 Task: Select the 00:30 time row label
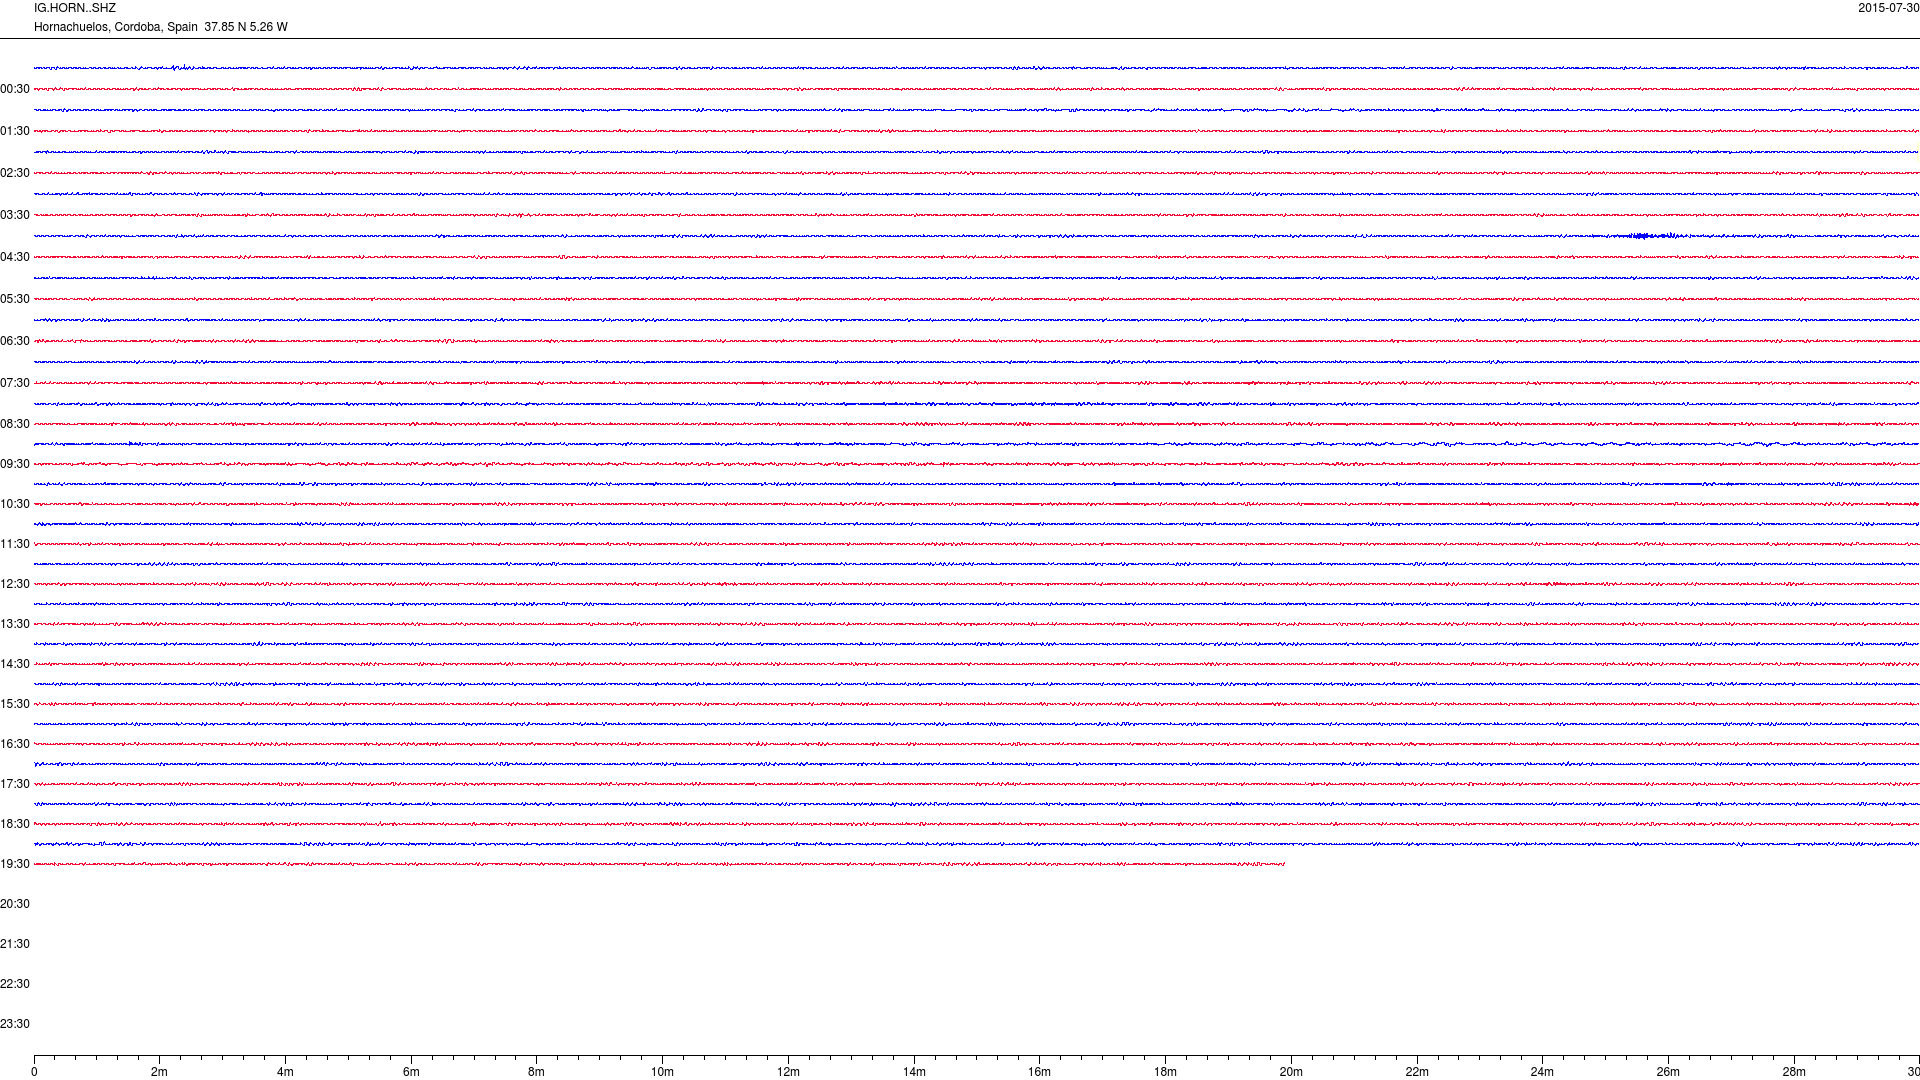pos(15,89)
